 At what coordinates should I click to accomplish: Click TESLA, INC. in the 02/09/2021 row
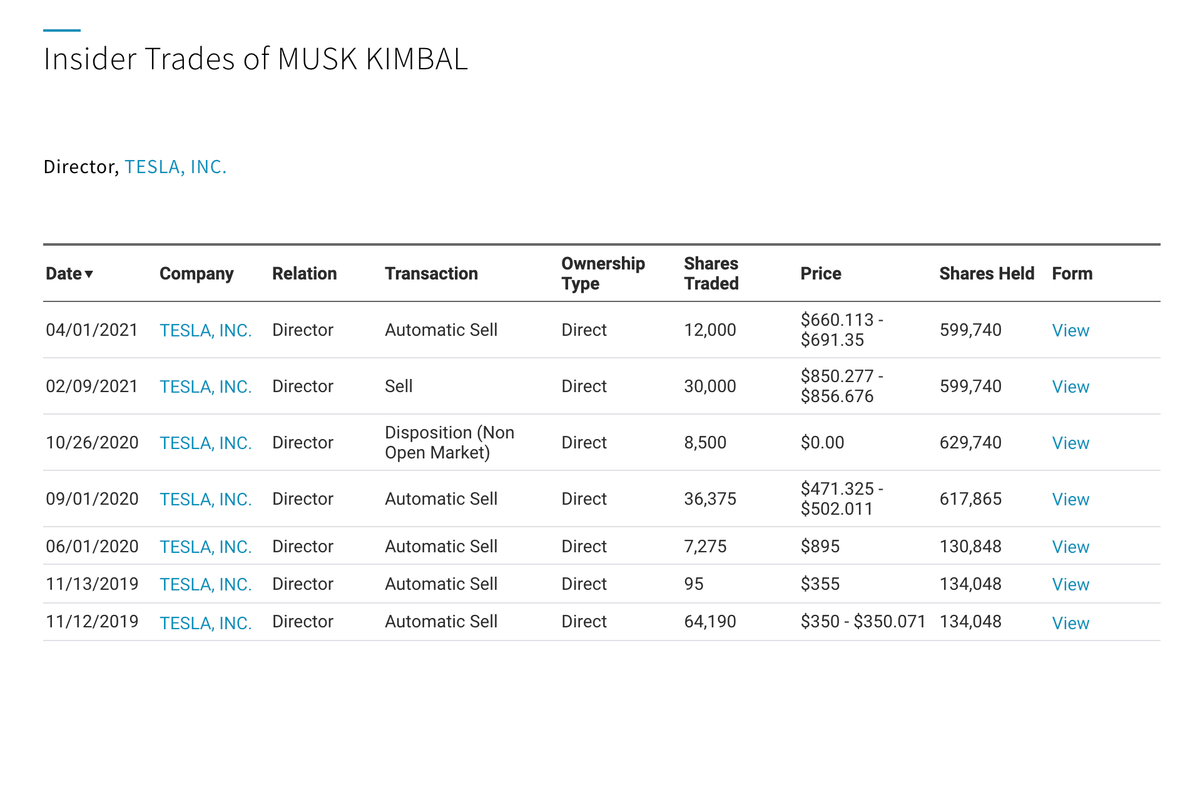205,387
